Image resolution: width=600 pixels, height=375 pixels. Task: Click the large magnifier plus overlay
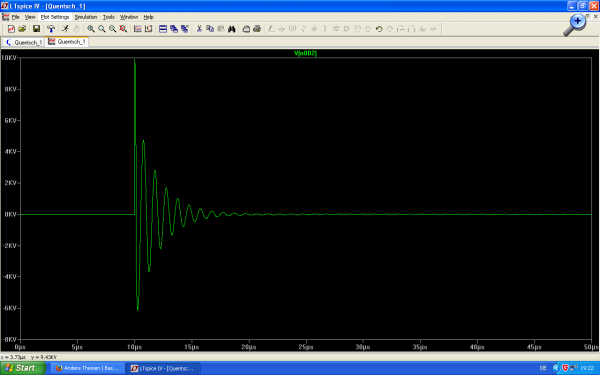(574, 25)
